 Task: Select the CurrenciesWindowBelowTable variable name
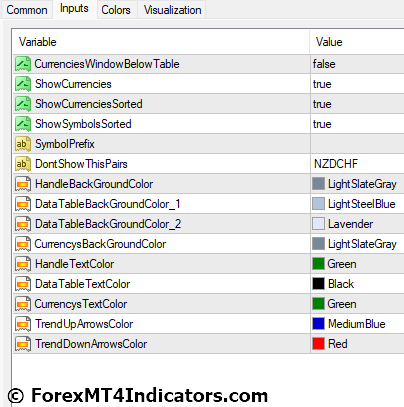pos(107,64)
